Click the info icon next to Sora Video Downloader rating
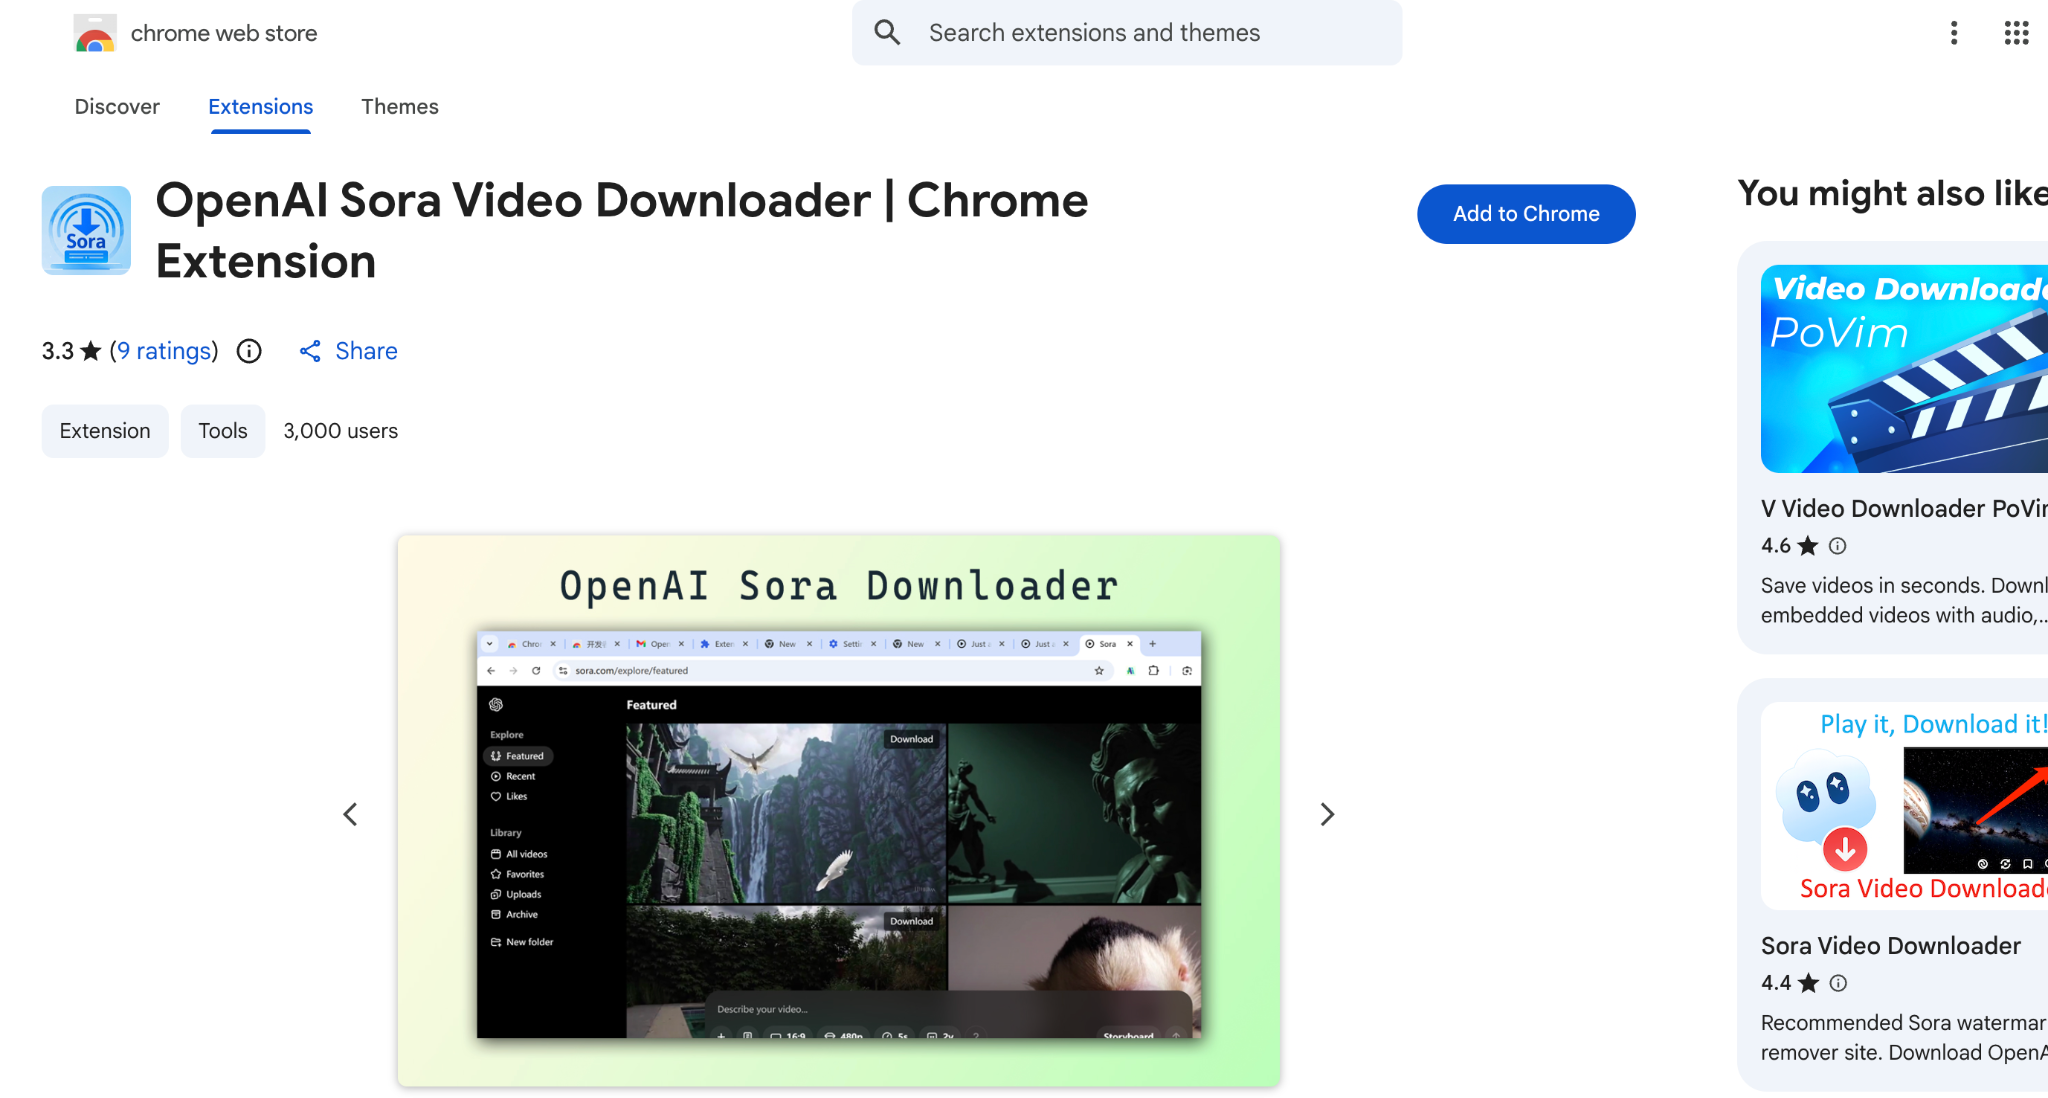 pos(1839,983)
